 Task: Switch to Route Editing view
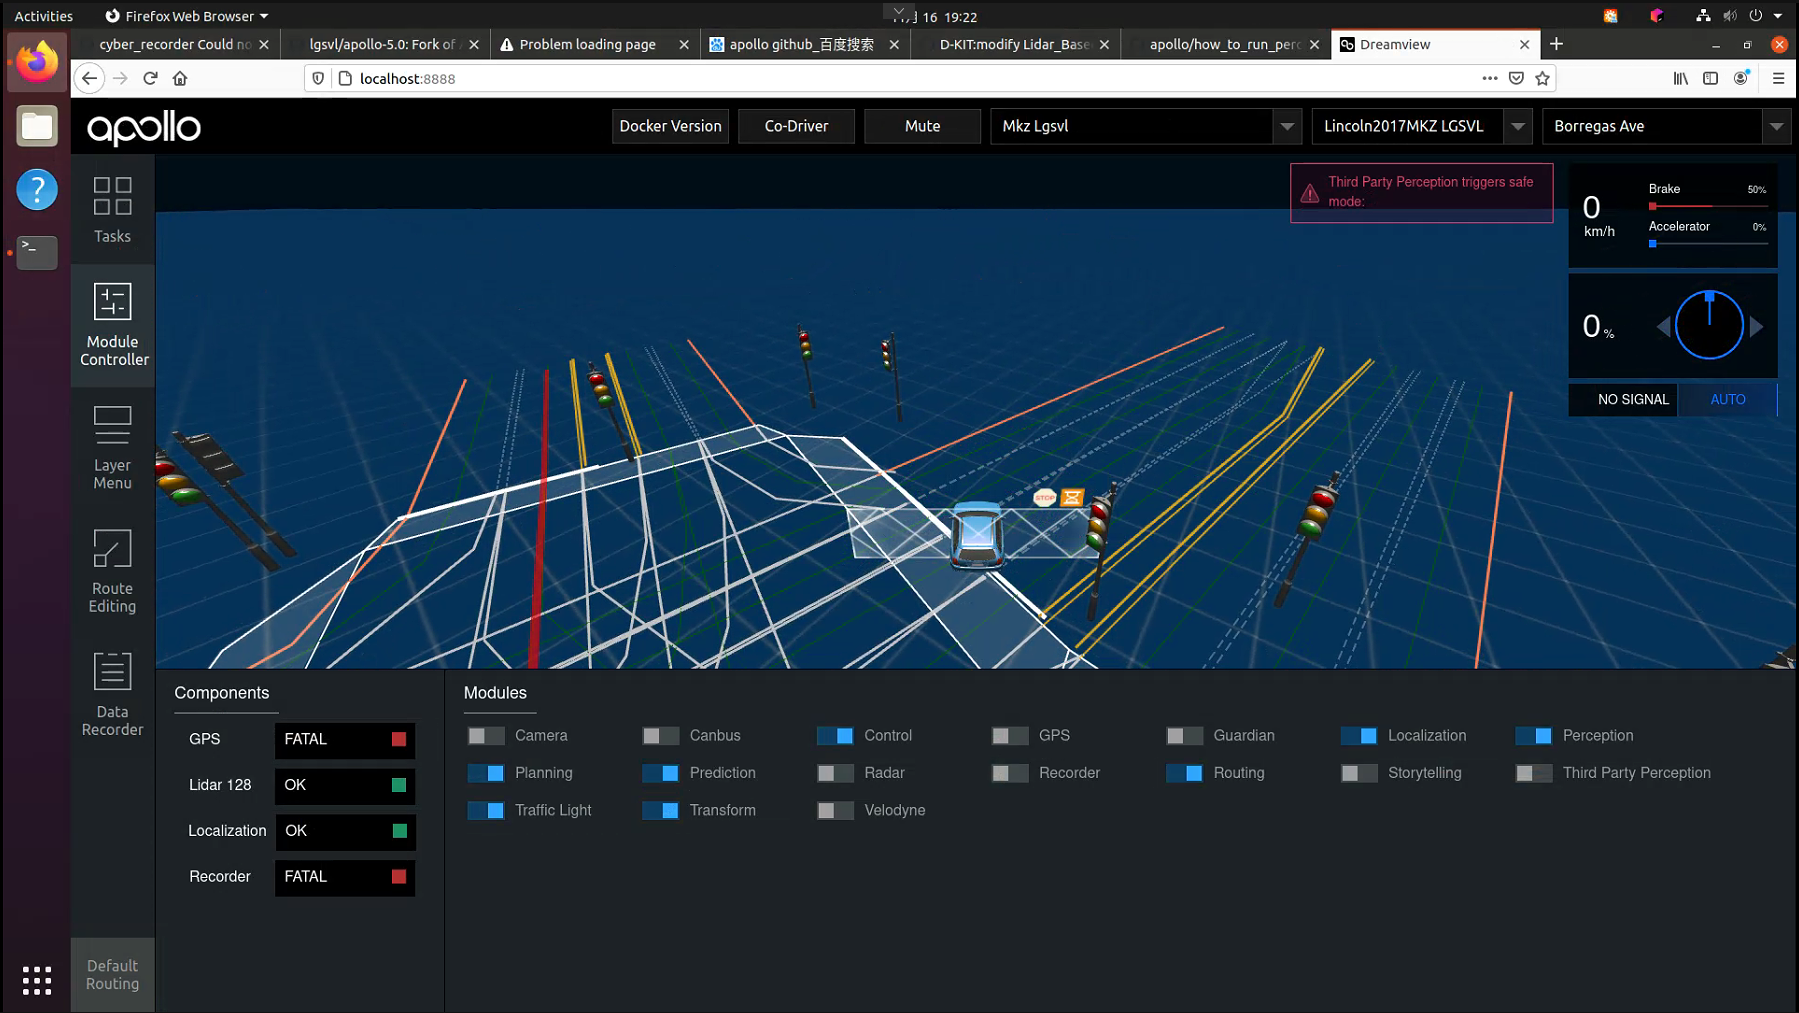111,570
